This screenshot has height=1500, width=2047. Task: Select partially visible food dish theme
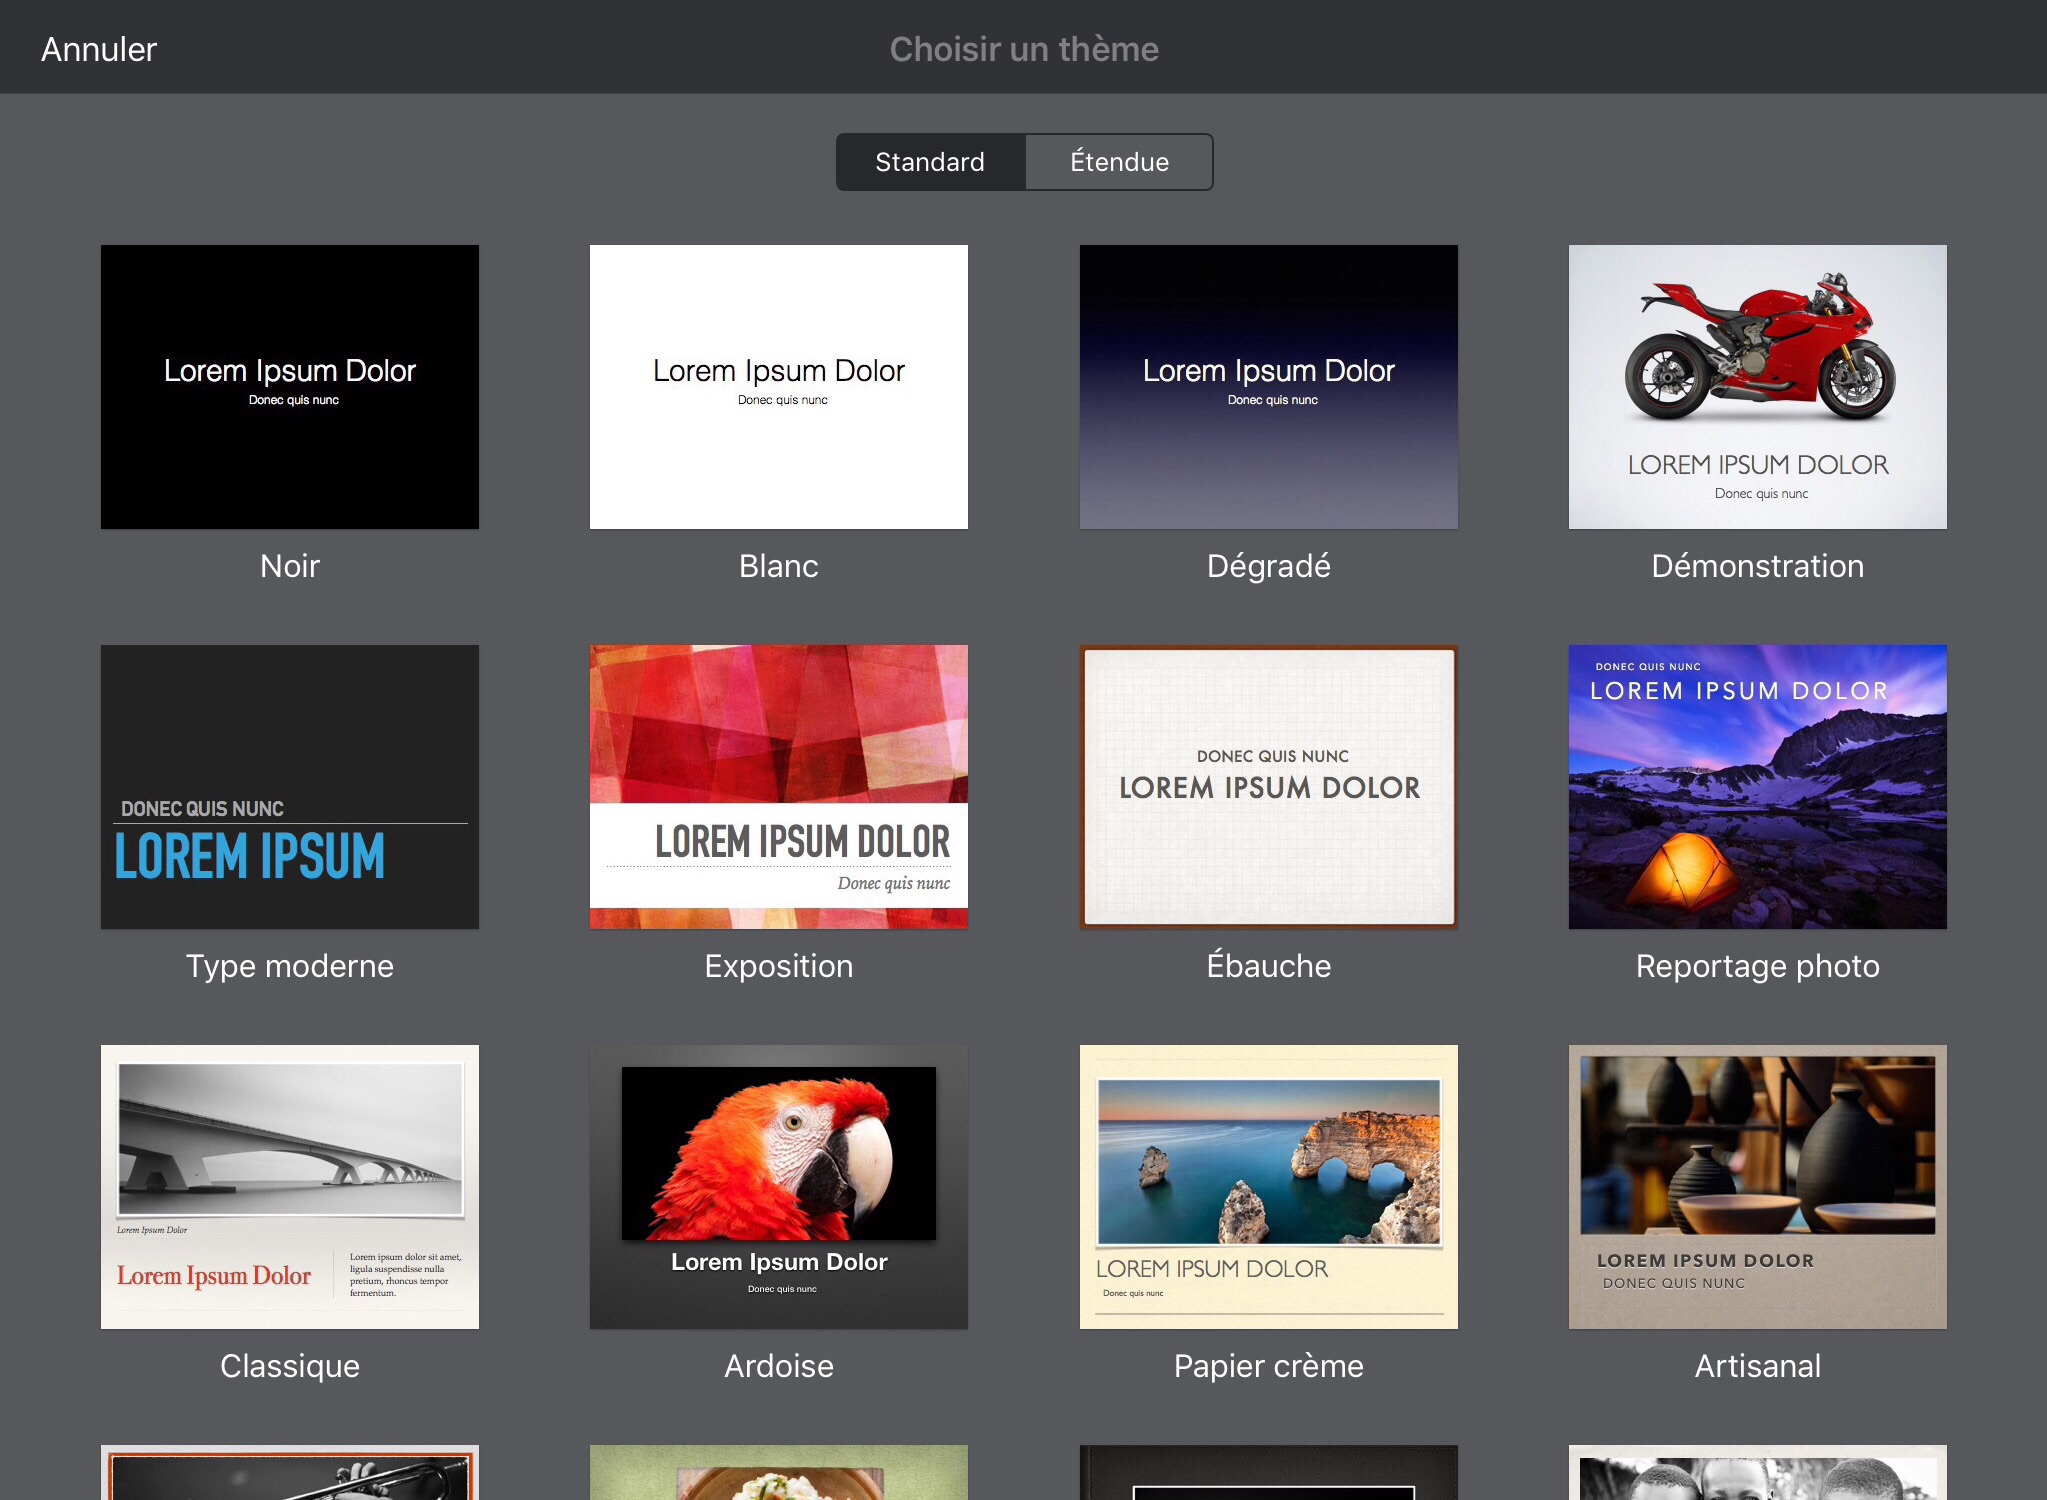778,1473
